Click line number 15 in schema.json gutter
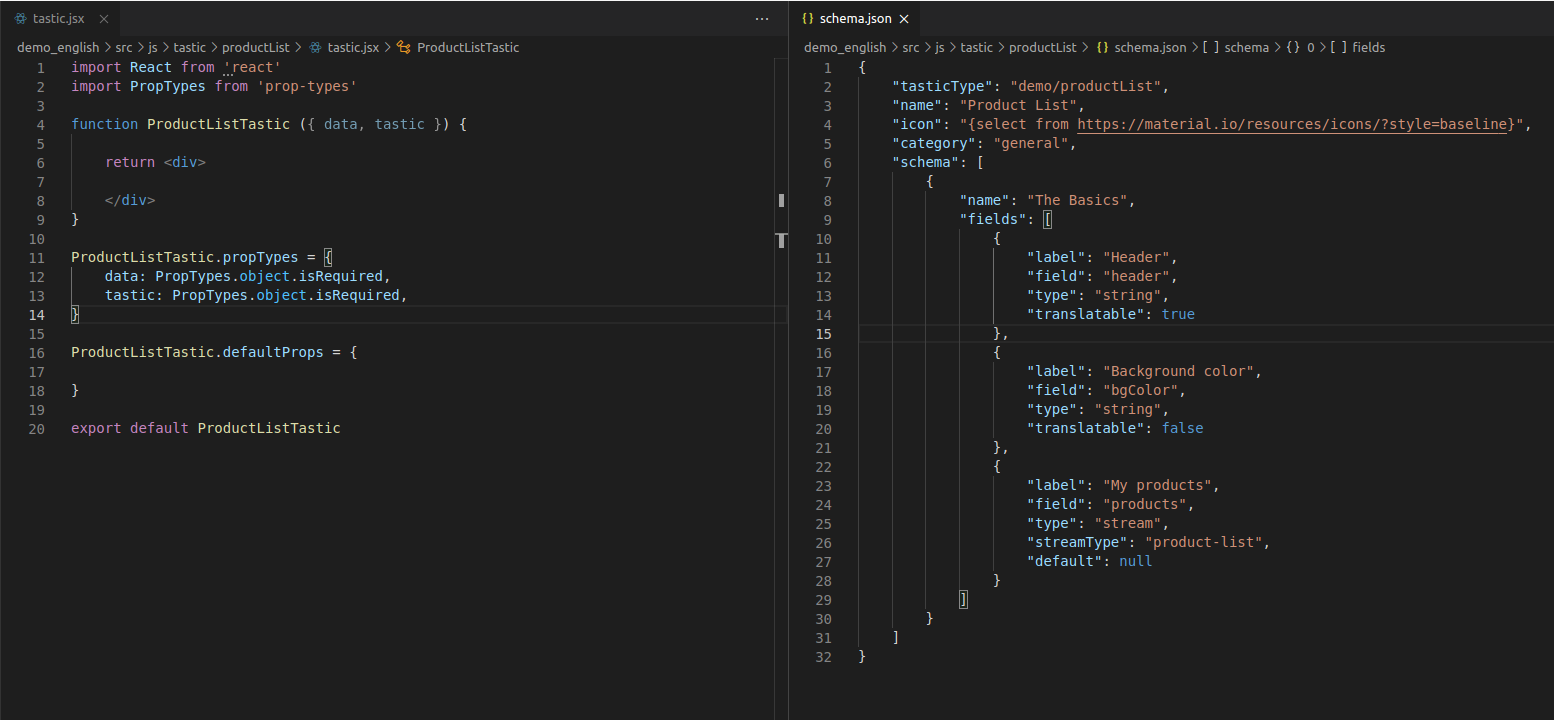The height and width of the screenshot is (720, 1554). [x=823, y=333]
